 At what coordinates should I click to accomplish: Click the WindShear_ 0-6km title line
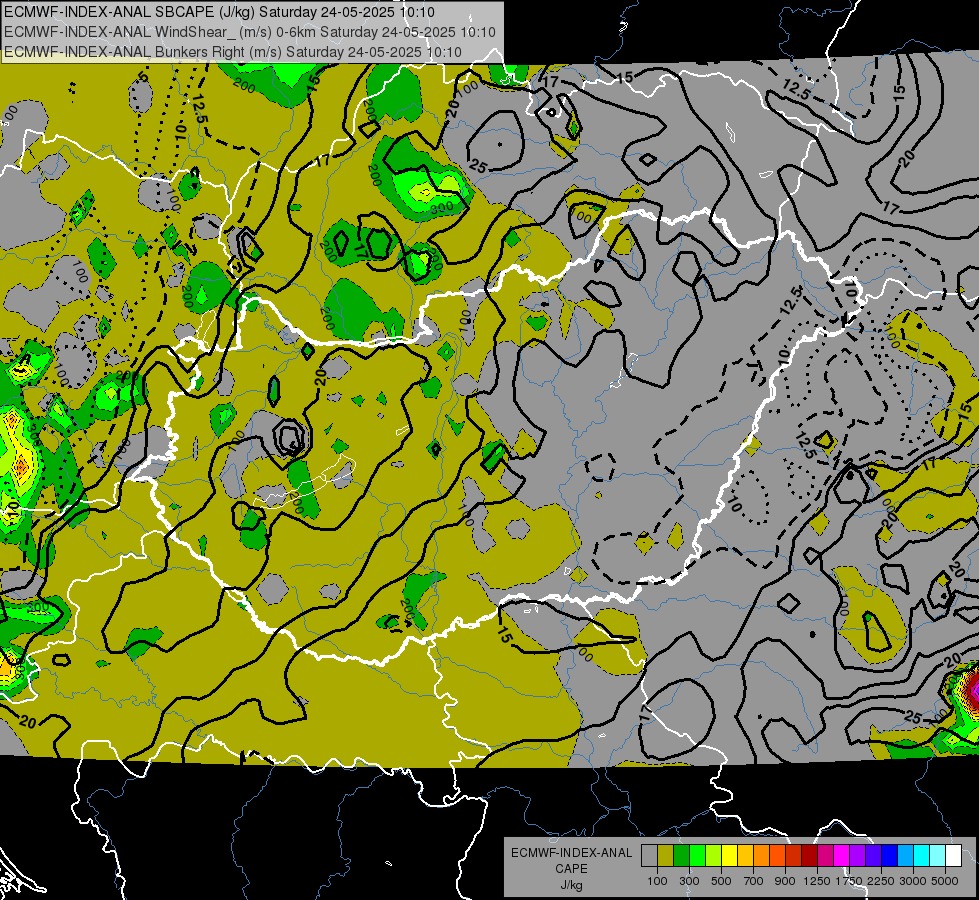(x=250, y=32)
